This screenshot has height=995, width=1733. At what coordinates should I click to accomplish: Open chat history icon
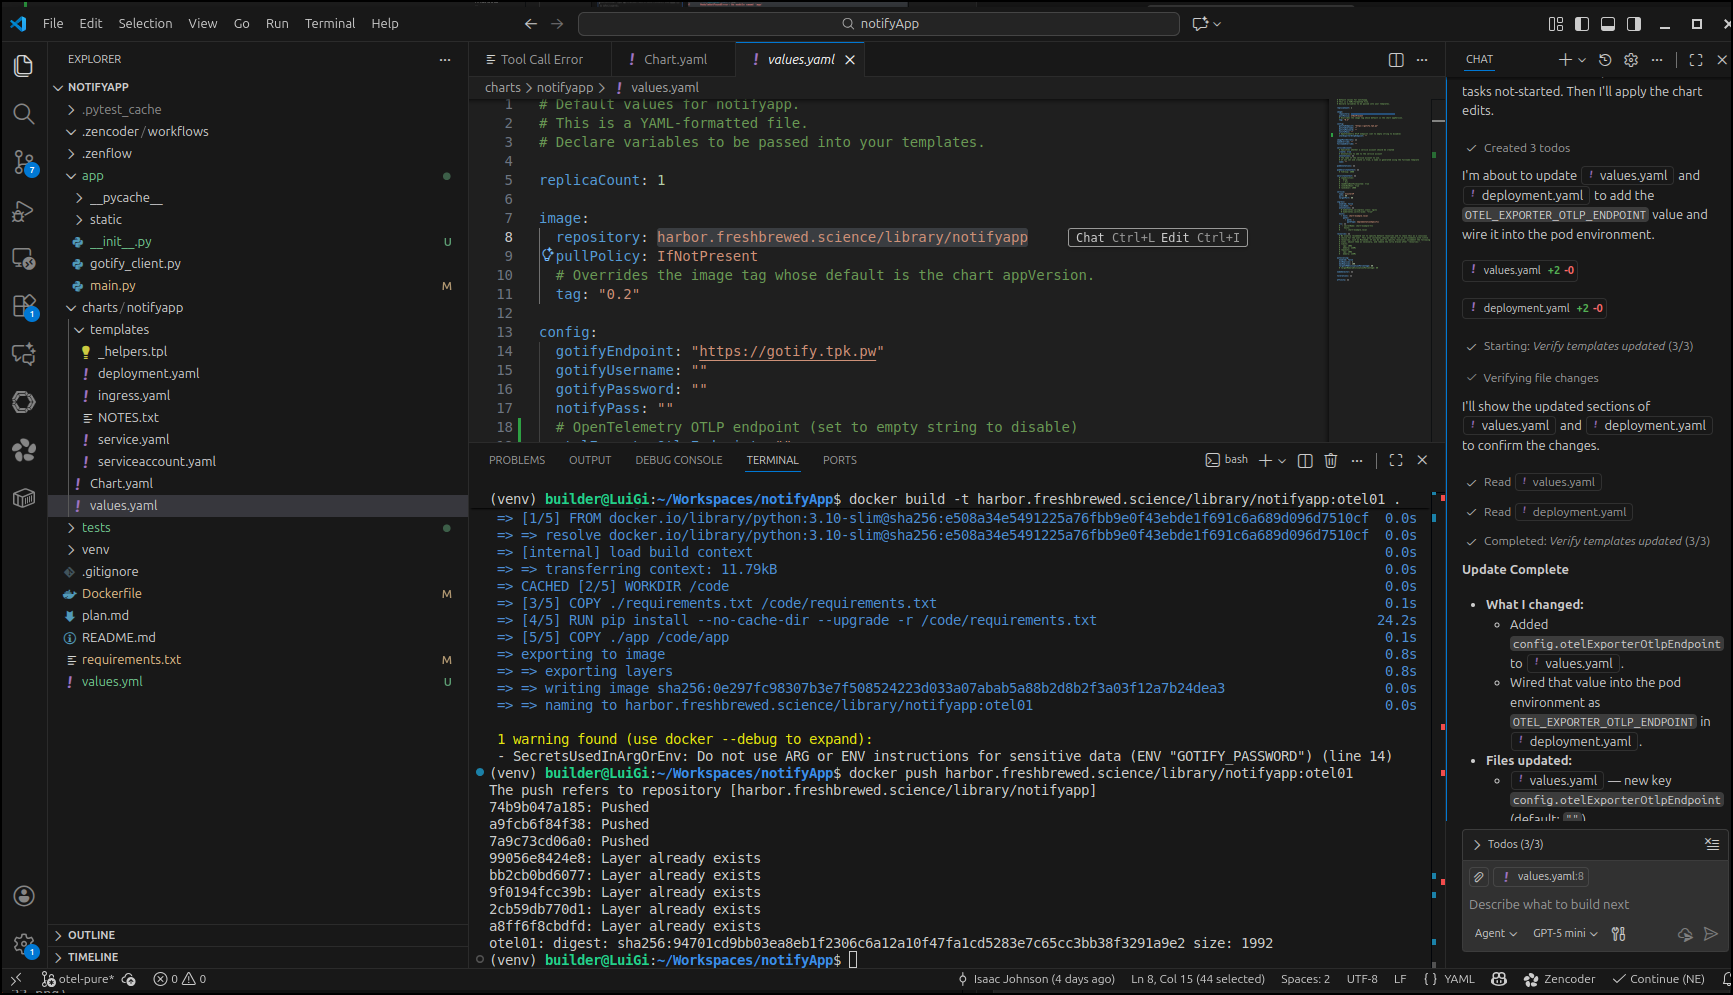click(1605, 60)
